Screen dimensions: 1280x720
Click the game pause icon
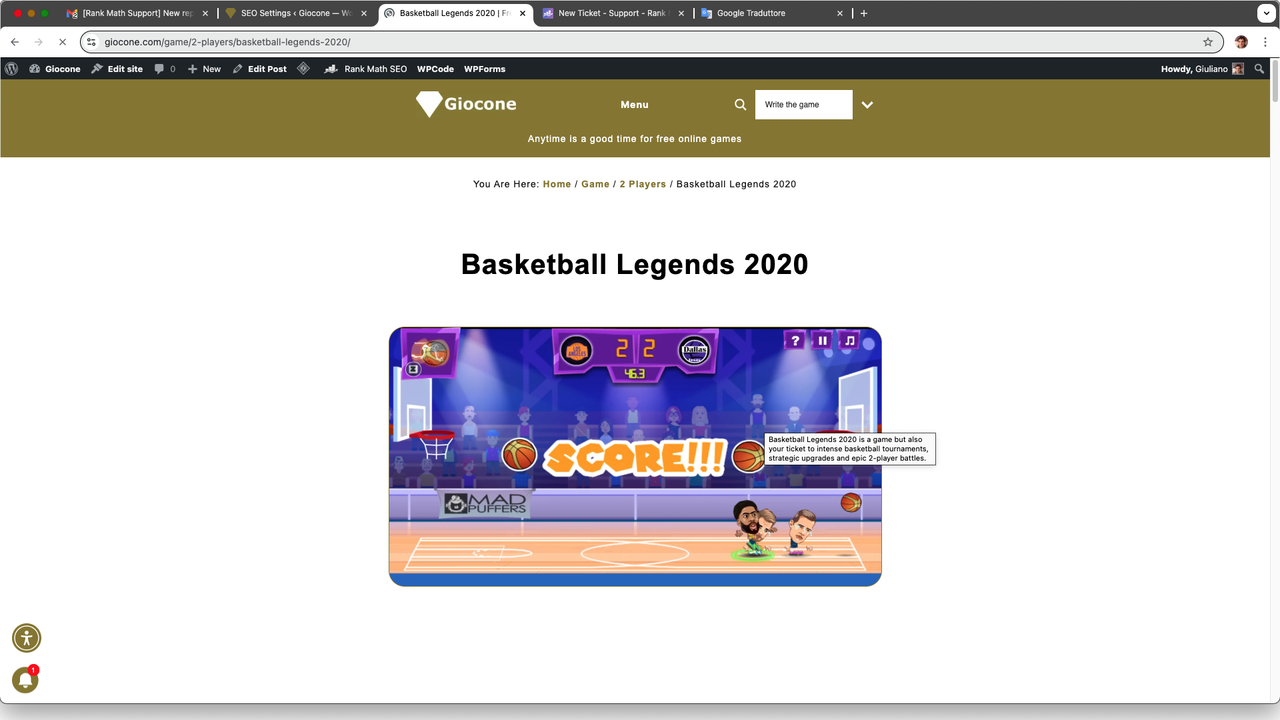tap(823, 341)
